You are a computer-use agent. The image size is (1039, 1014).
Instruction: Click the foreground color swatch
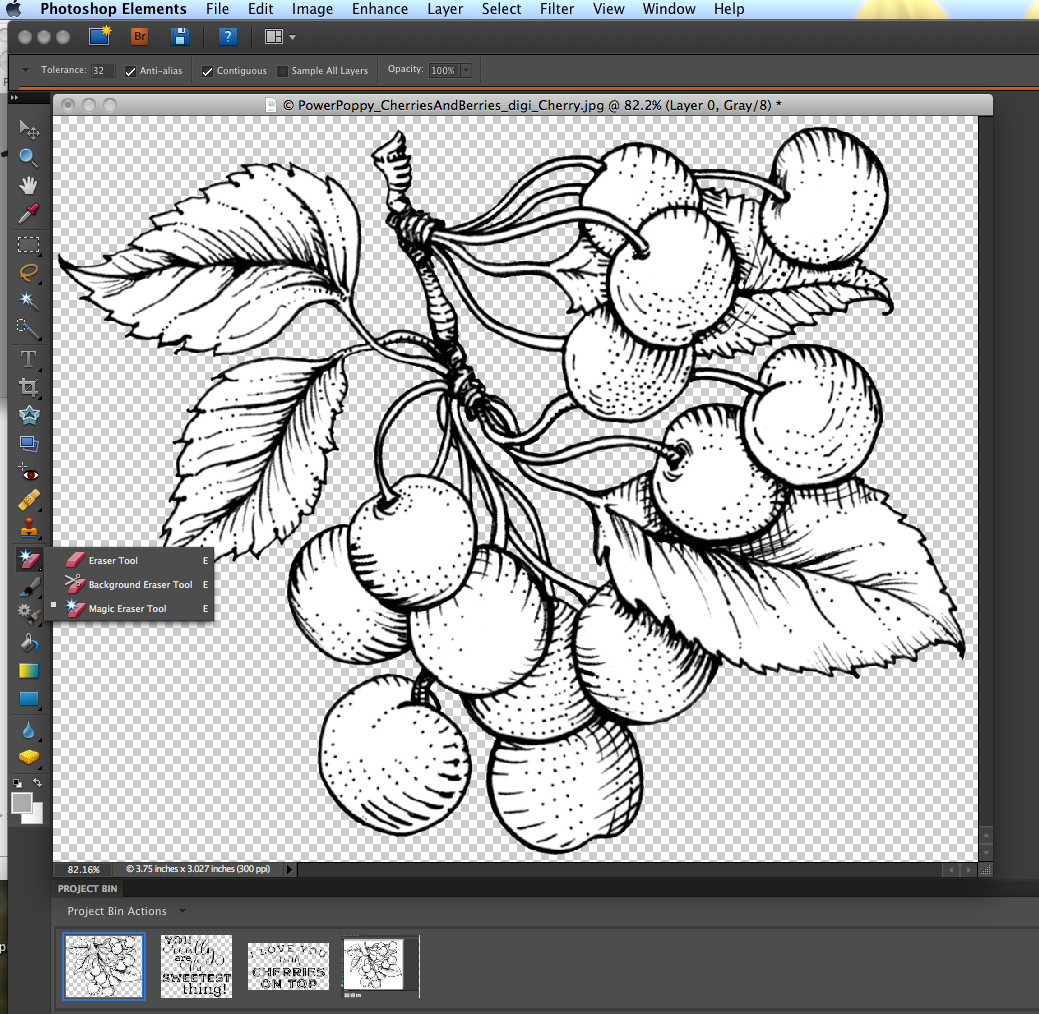22,802
